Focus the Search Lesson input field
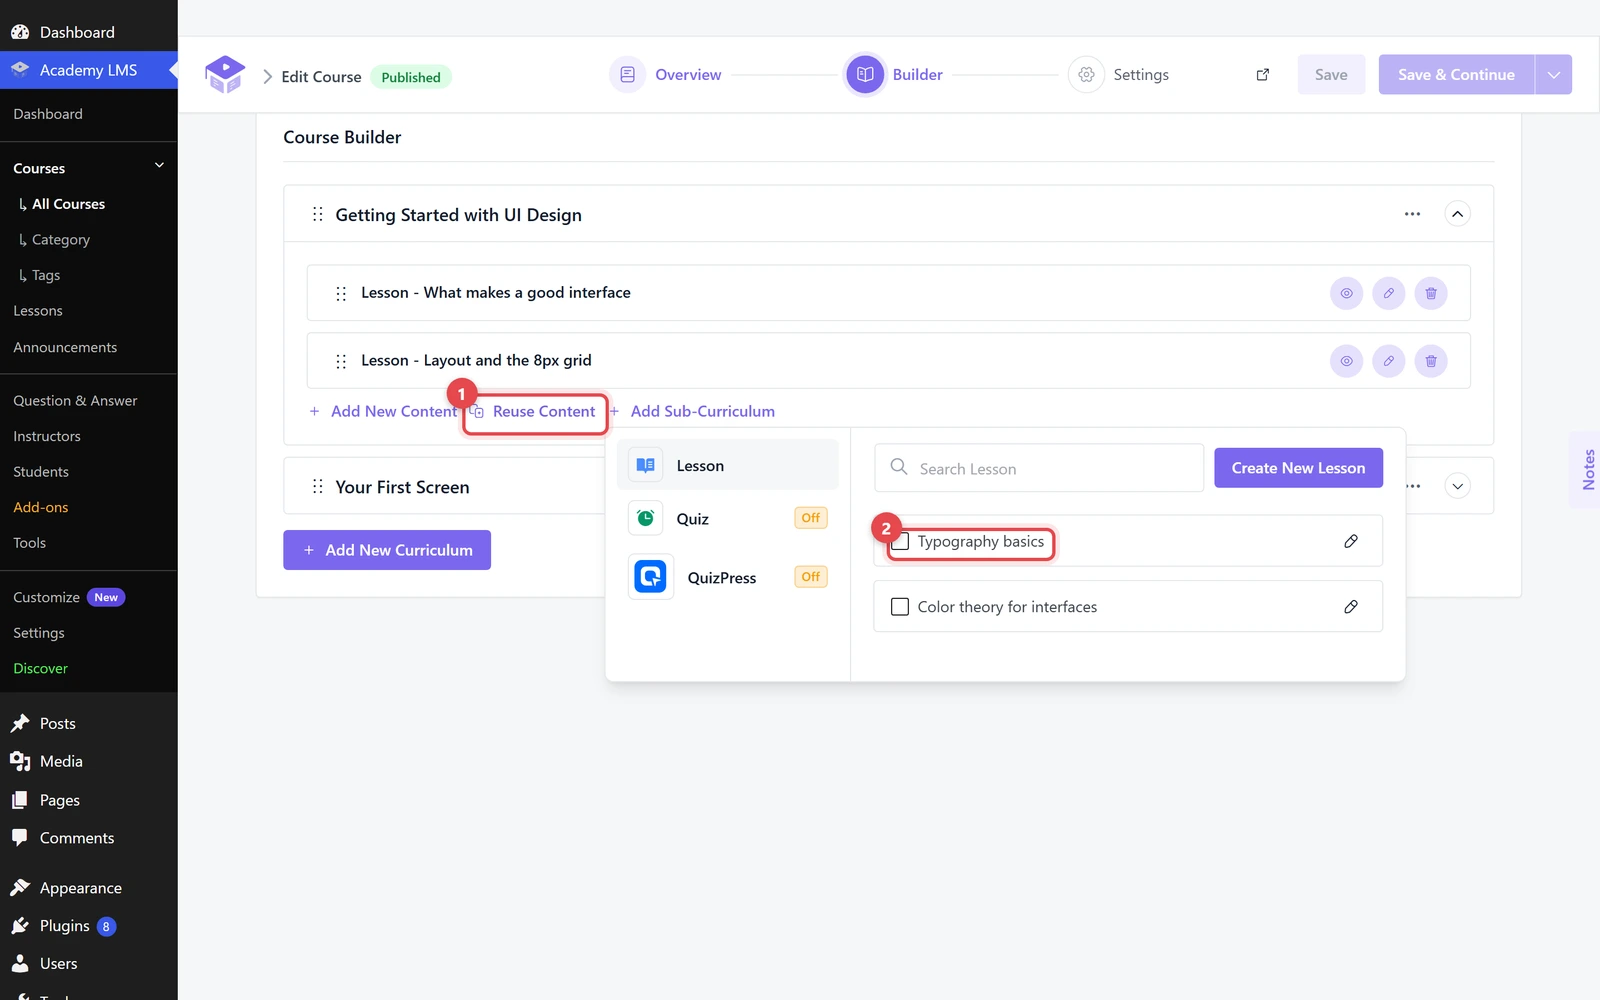1600x1000 pixels. (1039, 468)
